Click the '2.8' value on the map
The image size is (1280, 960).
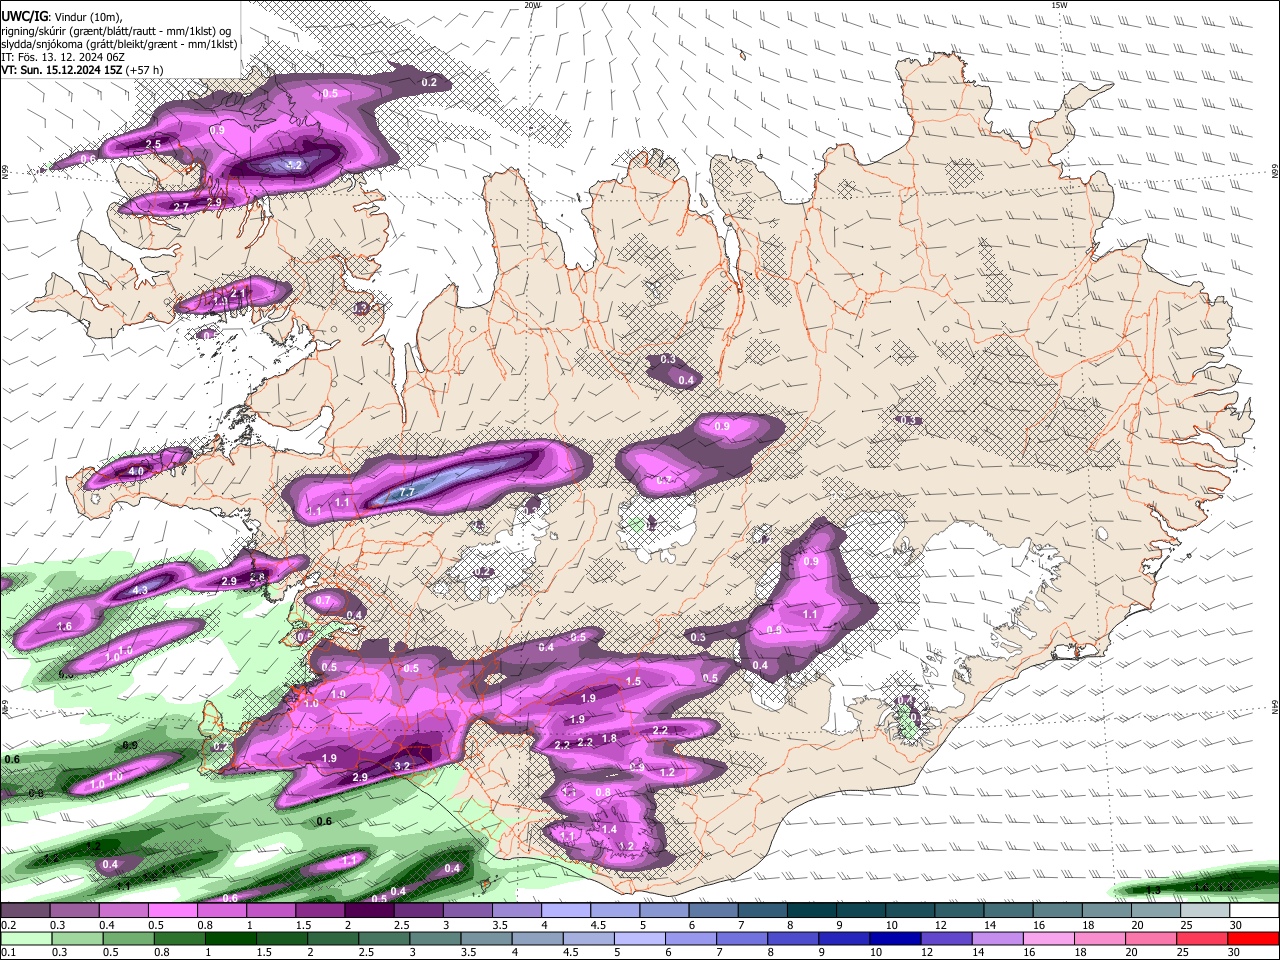pyautogui.click(x=257, y=577)
